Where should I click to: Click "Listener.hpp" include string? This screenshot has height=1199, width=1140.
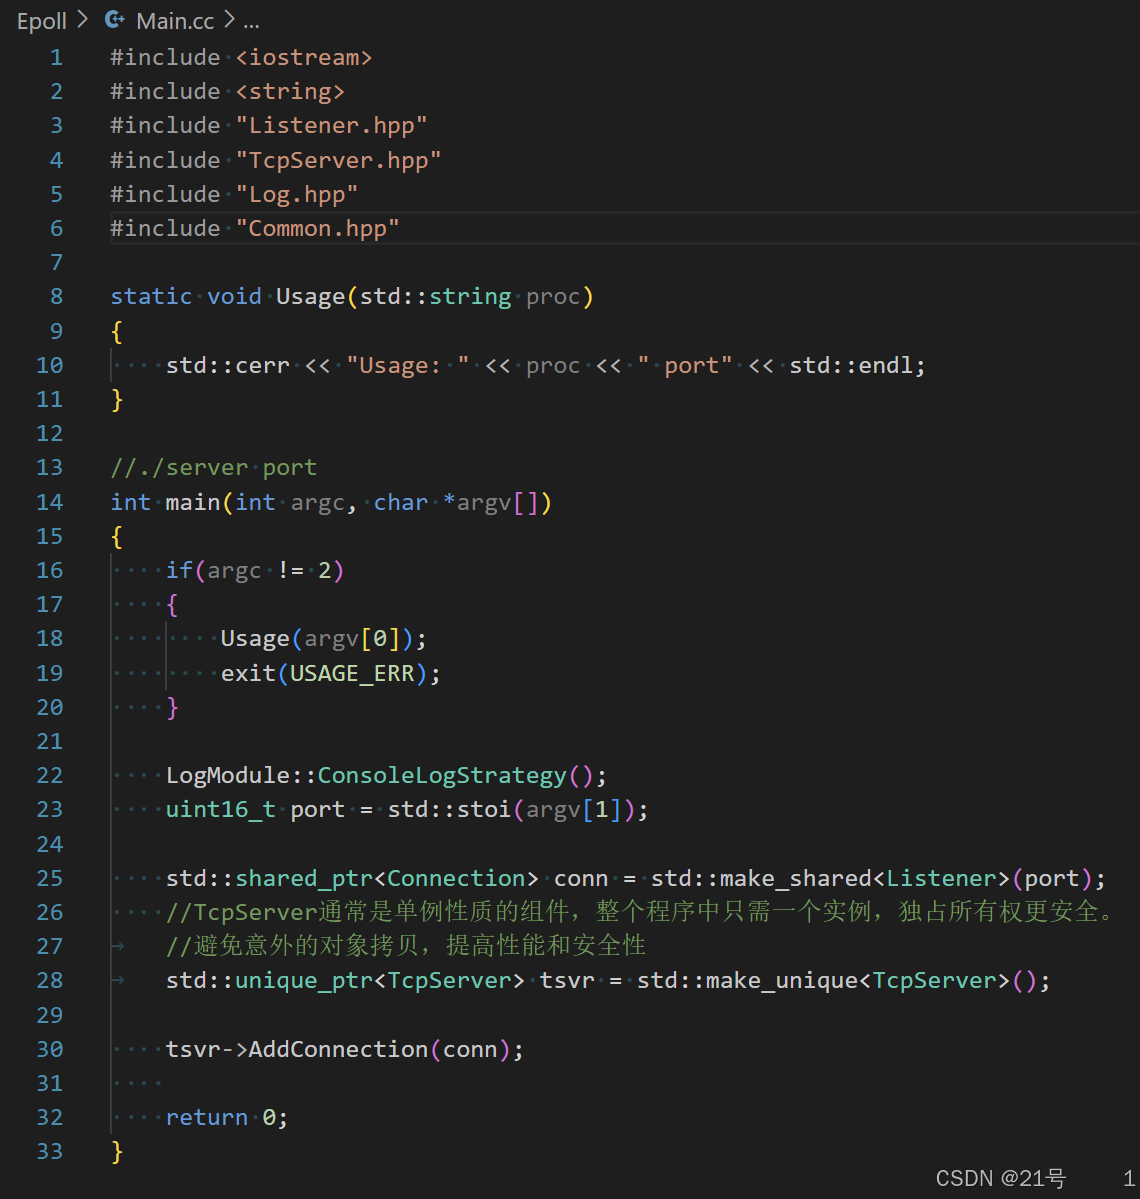tap(331, 125)
